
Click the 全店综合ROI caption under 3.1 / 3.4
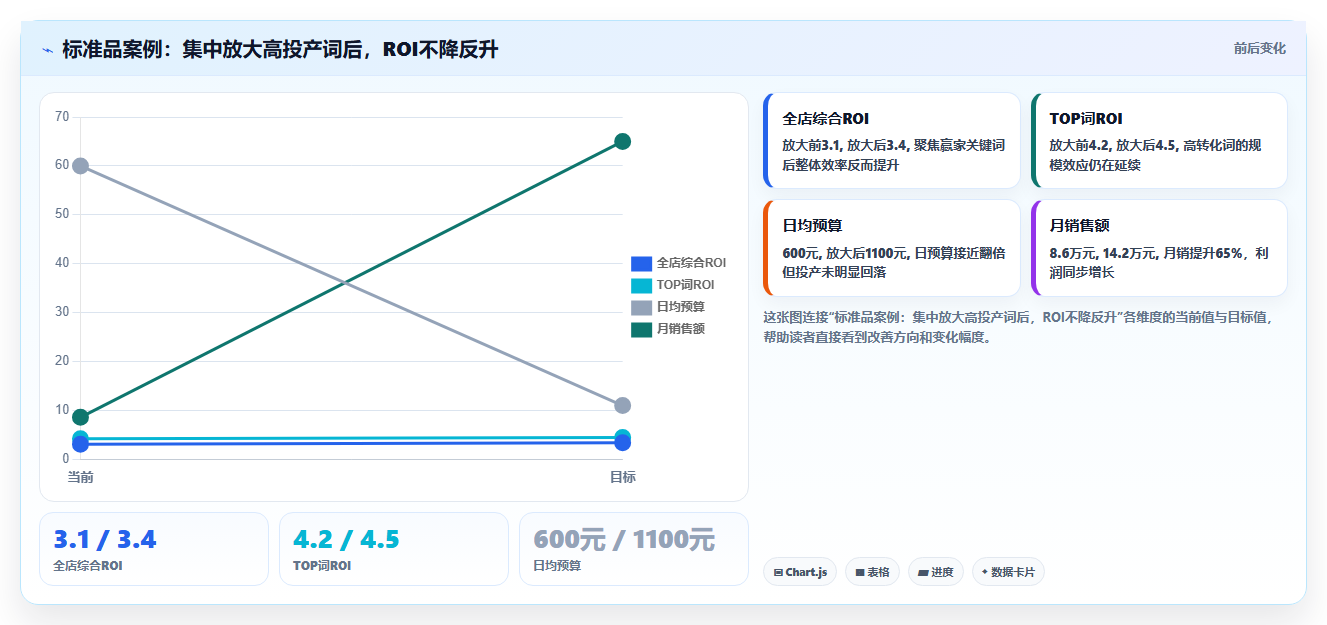point(88,566)
